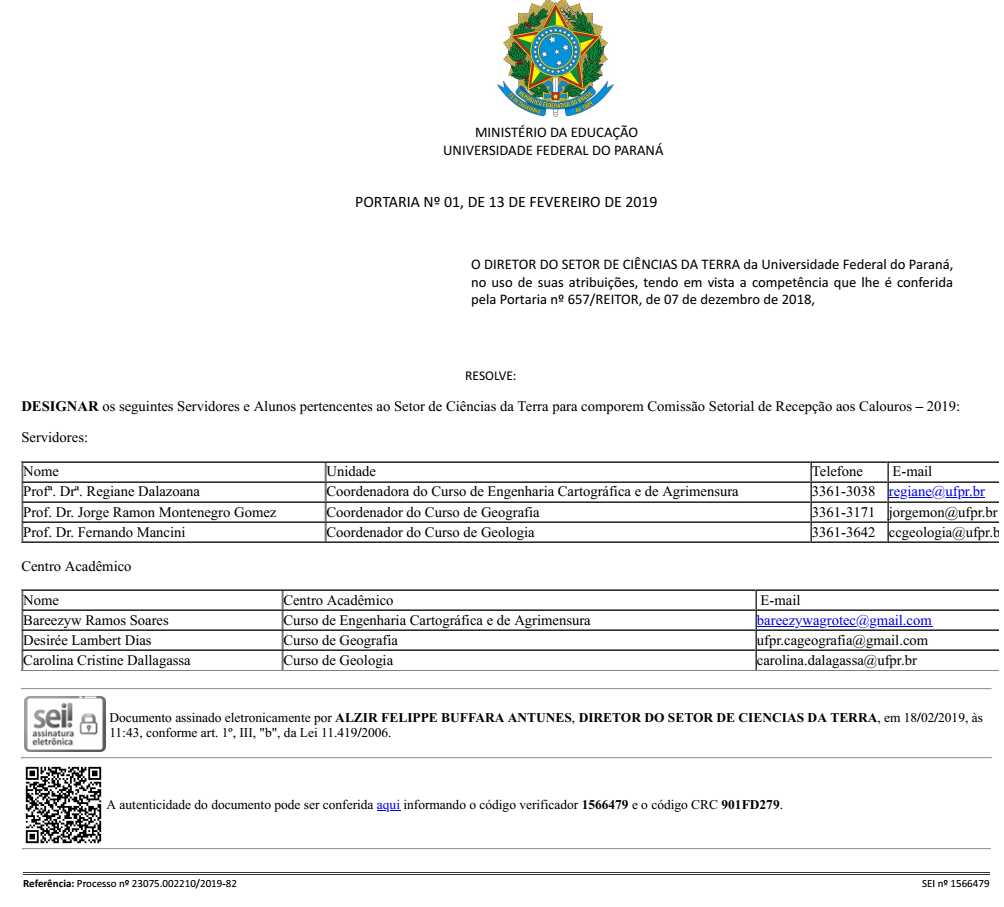Click the 'MINISTÉRIO DA EDUCAÇÃO' heading

click(x=556, y=132)
